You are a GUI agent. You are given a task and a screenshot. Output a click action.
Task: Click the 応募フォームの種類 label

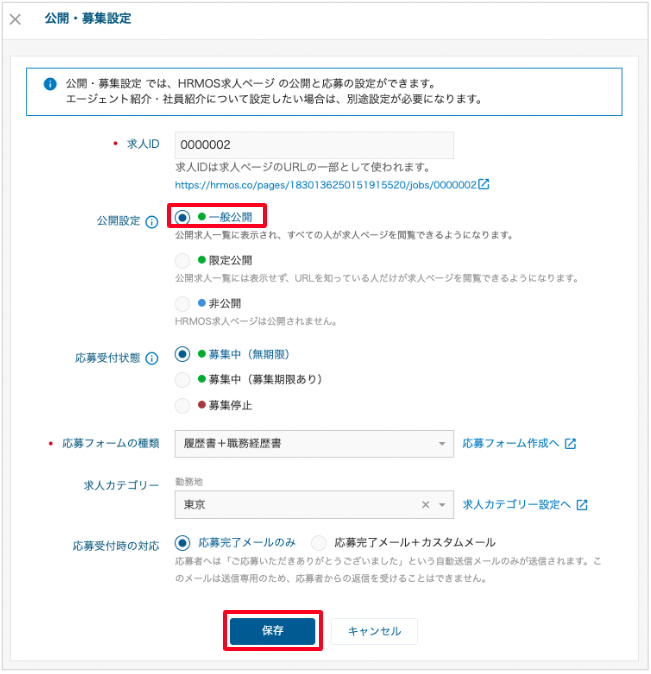[111, 443]
